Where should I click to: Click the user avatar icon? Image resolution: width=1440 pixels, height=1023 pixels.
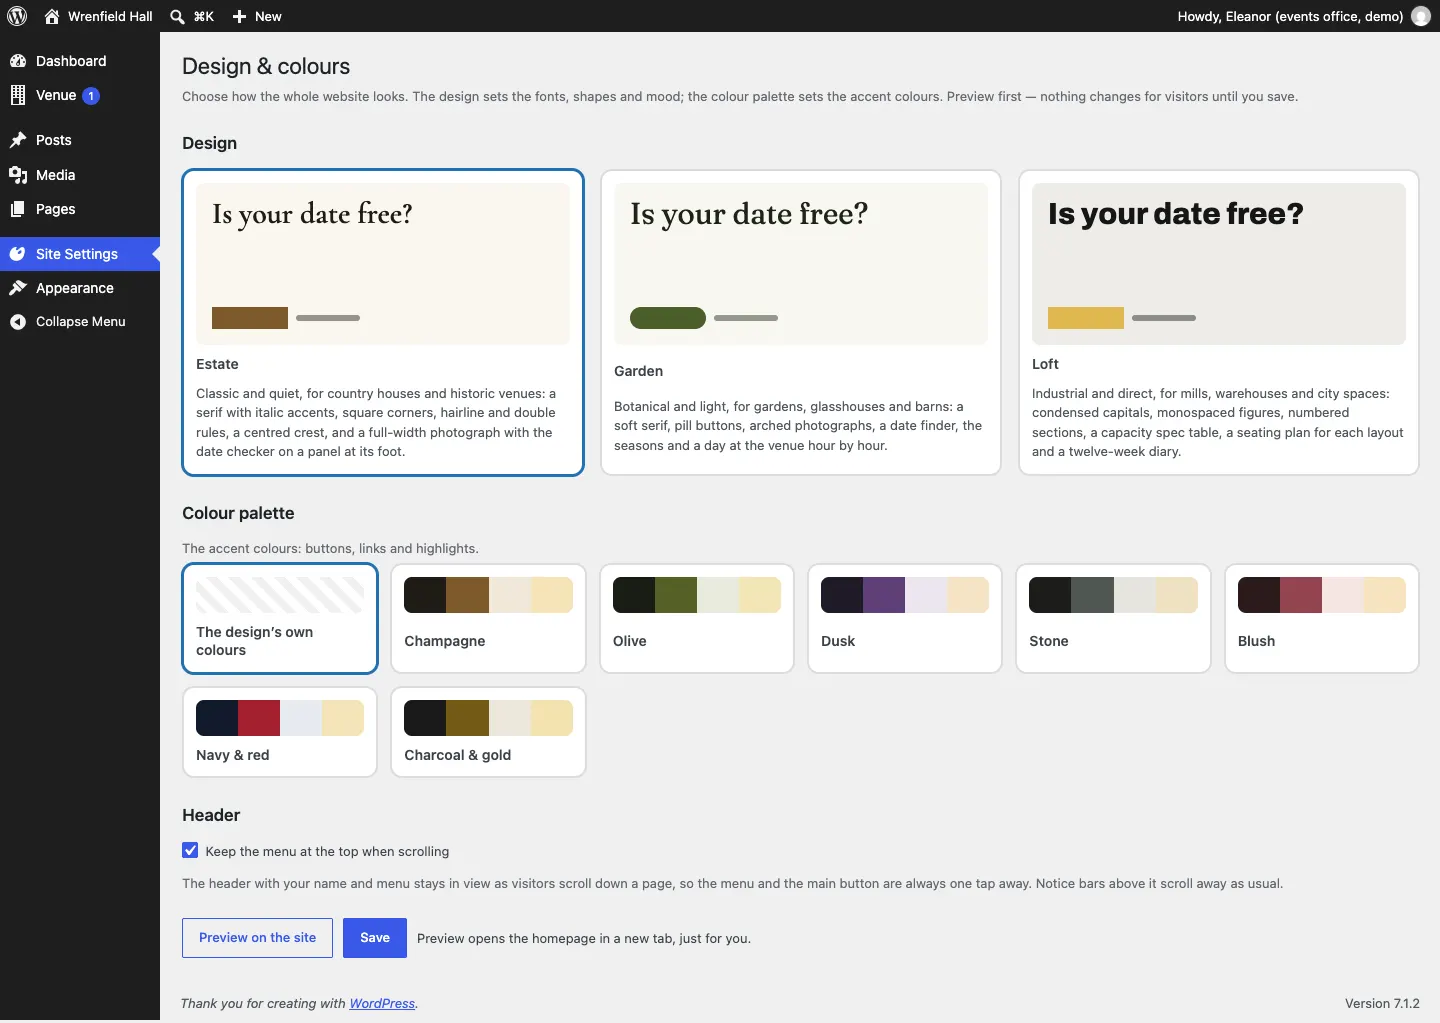coord(1421,16)
